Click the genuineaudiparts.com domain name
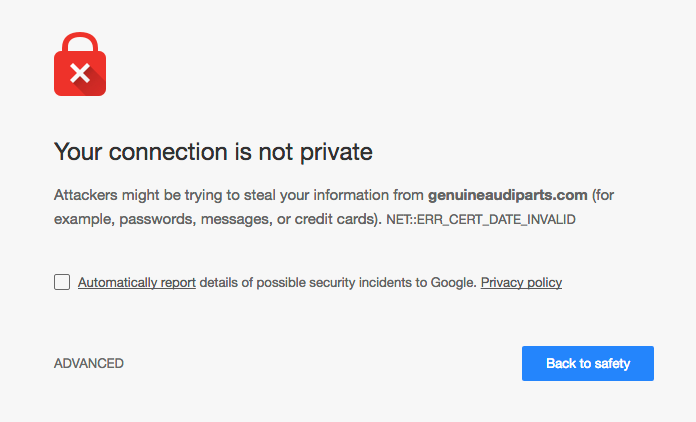Viewport: 696px width, 422px height. tap(508, 195)
